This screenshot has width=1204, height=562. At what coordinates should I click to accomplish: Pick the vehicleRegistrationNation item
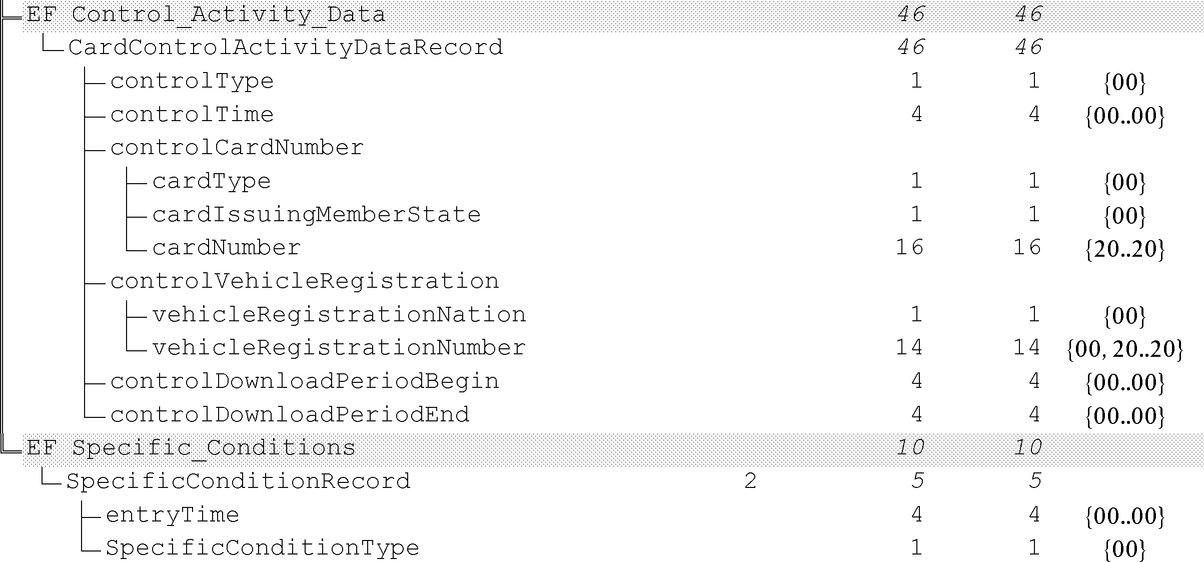point(339,314)
